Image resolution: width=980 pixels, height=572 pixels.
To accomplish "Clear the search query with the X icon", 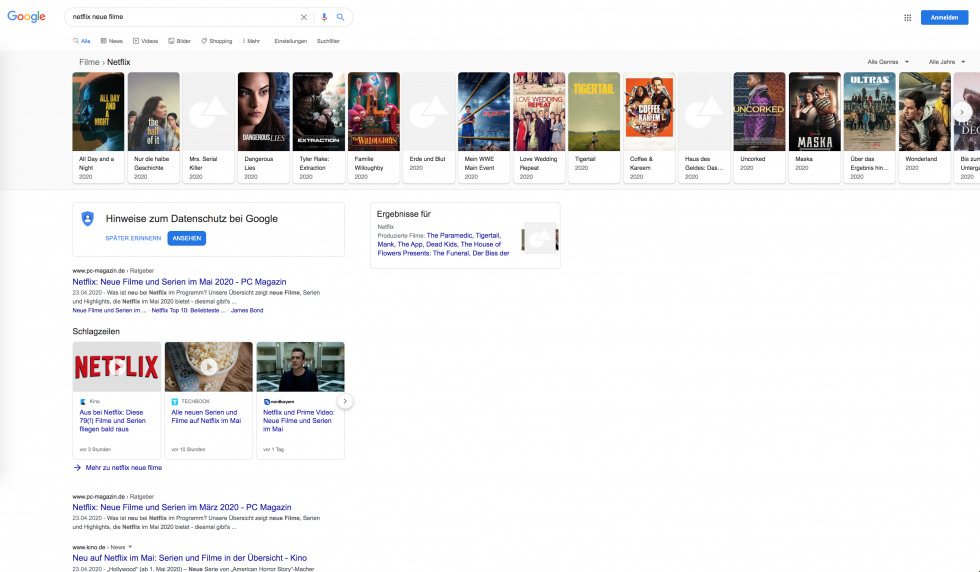I will tap(304, 18).
